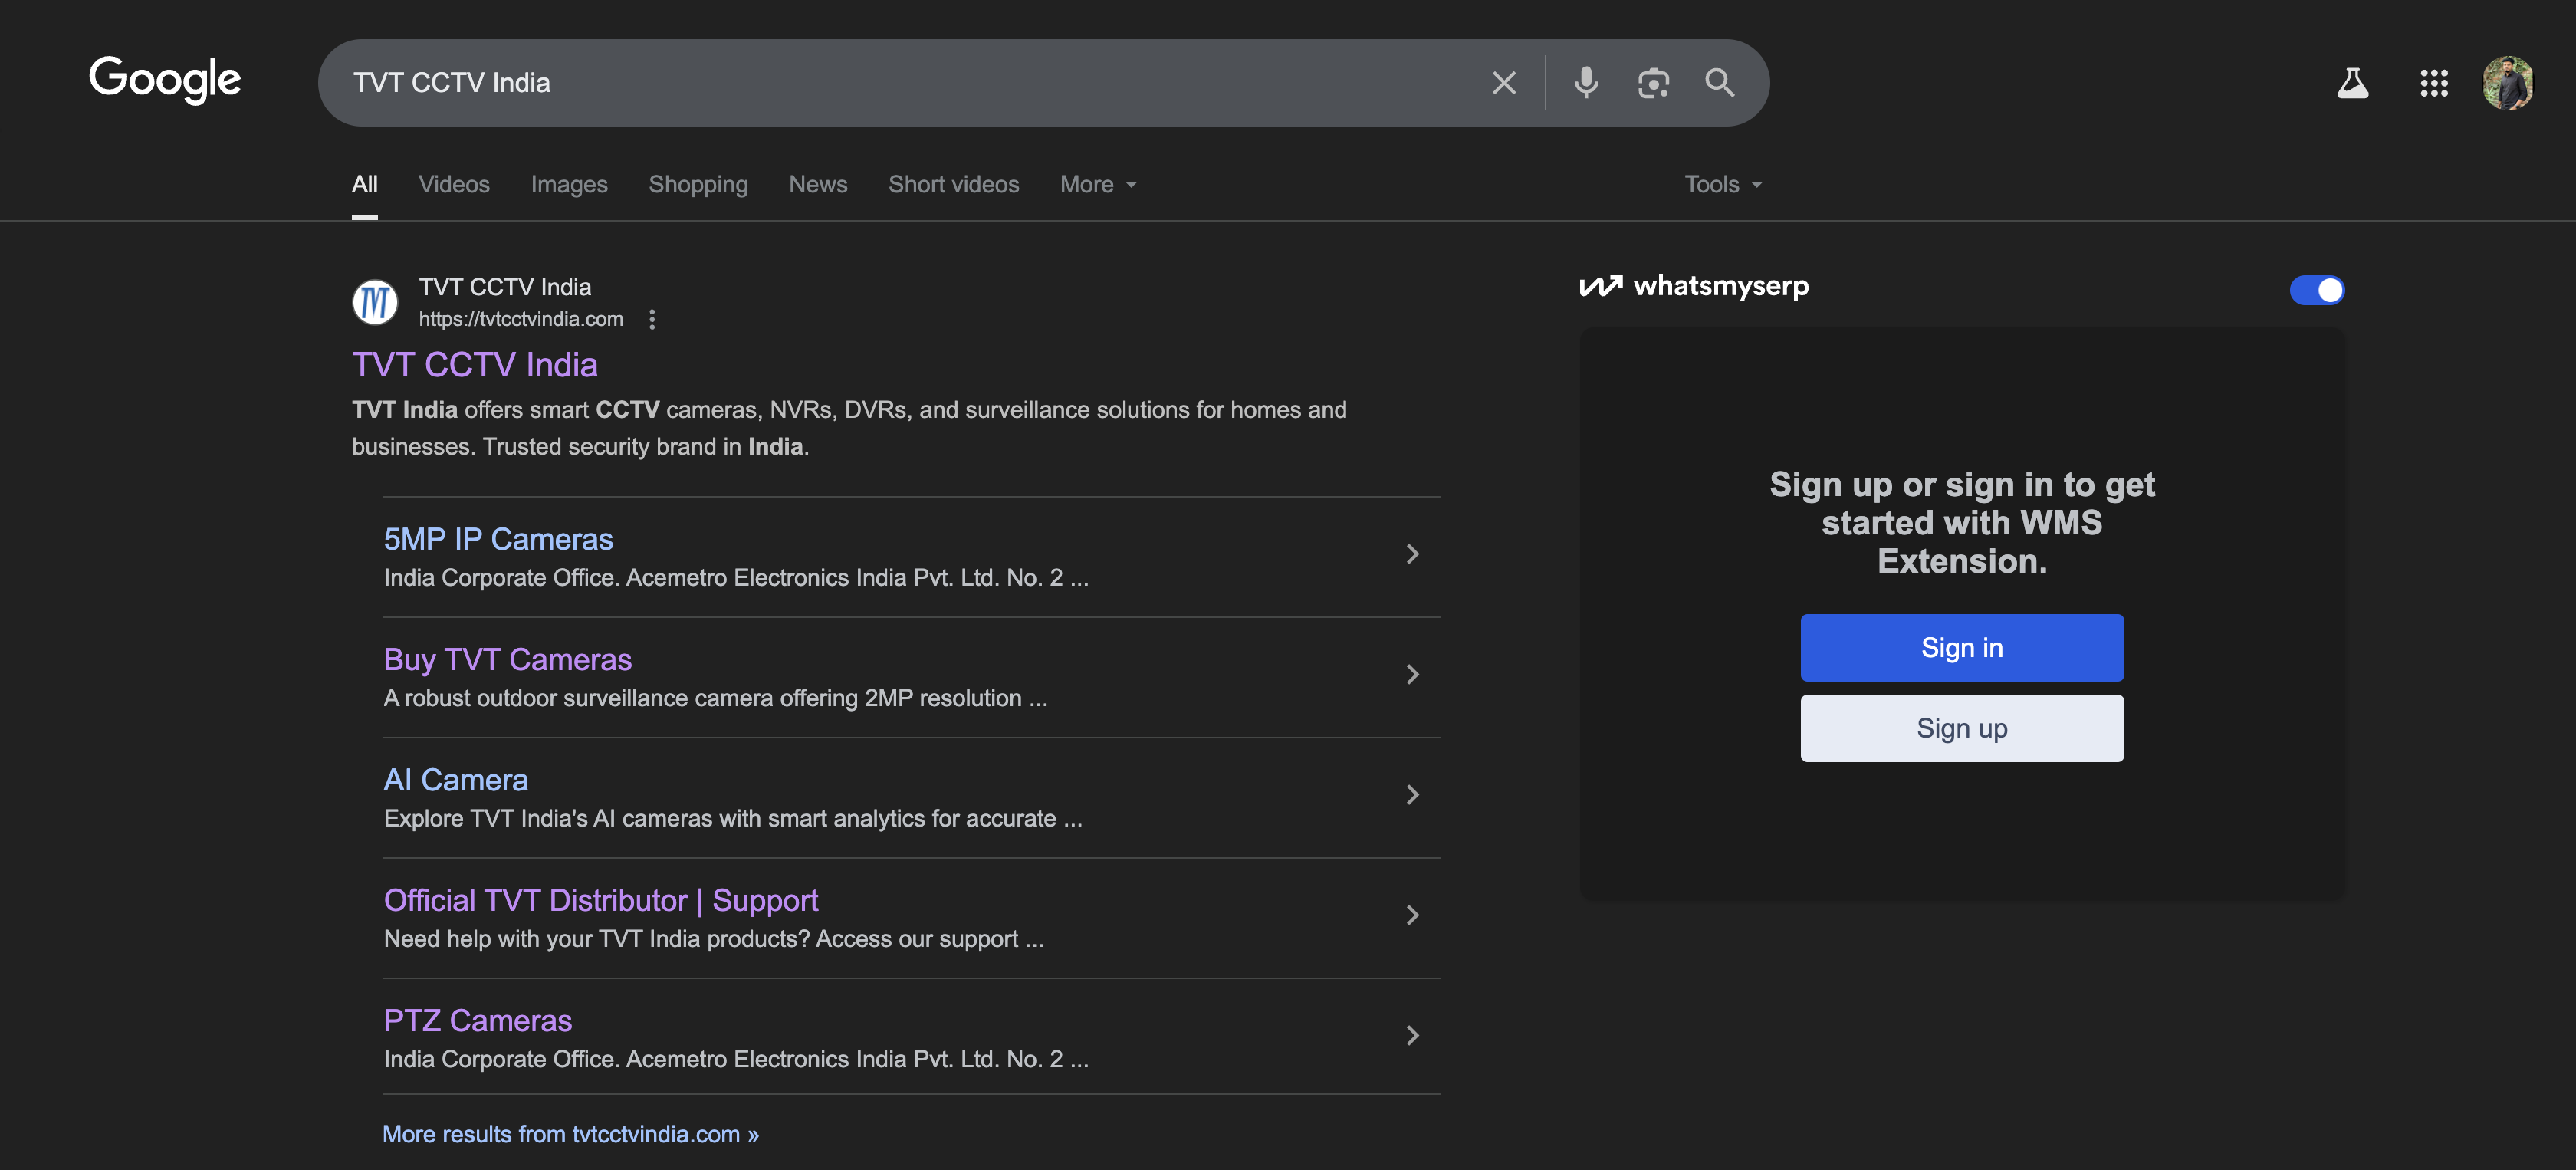
Task: Open the Google account profile picture
Action: (2507, 83)
